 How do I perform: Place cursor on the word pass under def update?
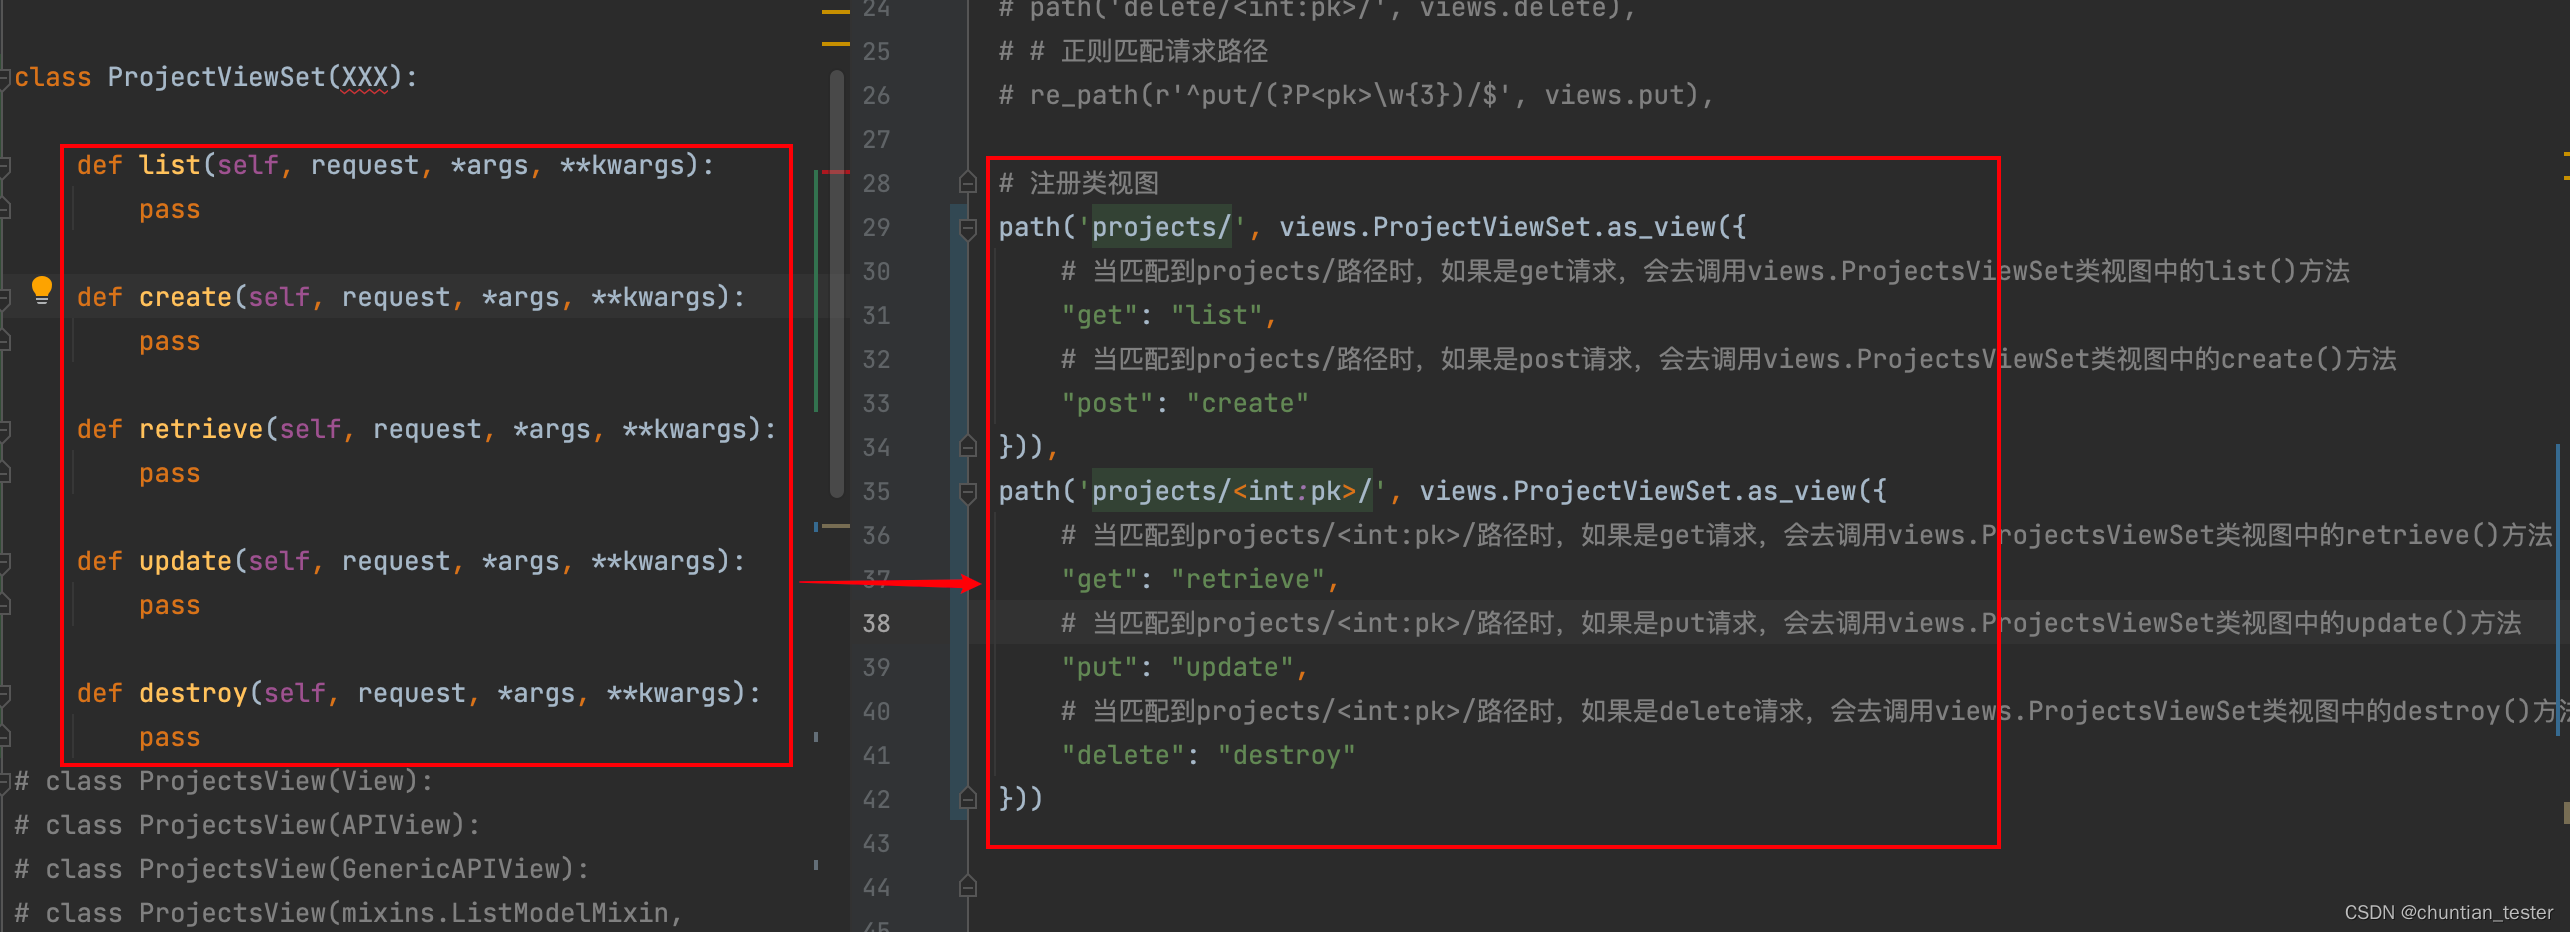pos(168,604)
